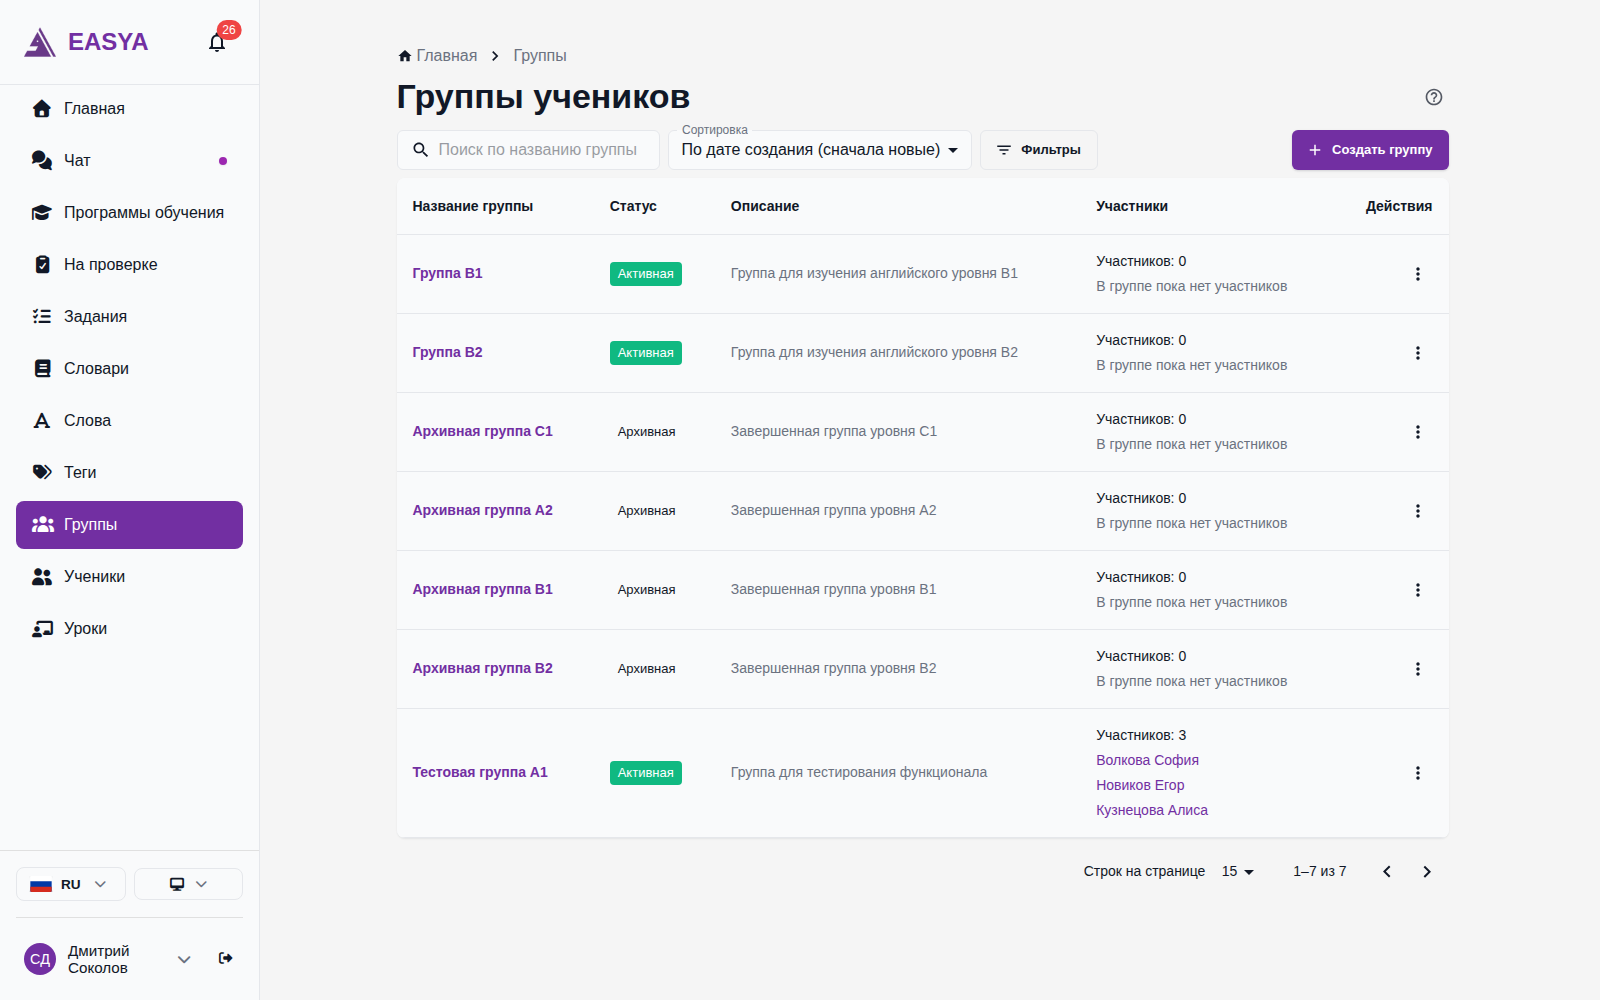Viewport: 1600px width, 1000px height.
Task: Focus the group name search field
Action: (x=528, y=150)
